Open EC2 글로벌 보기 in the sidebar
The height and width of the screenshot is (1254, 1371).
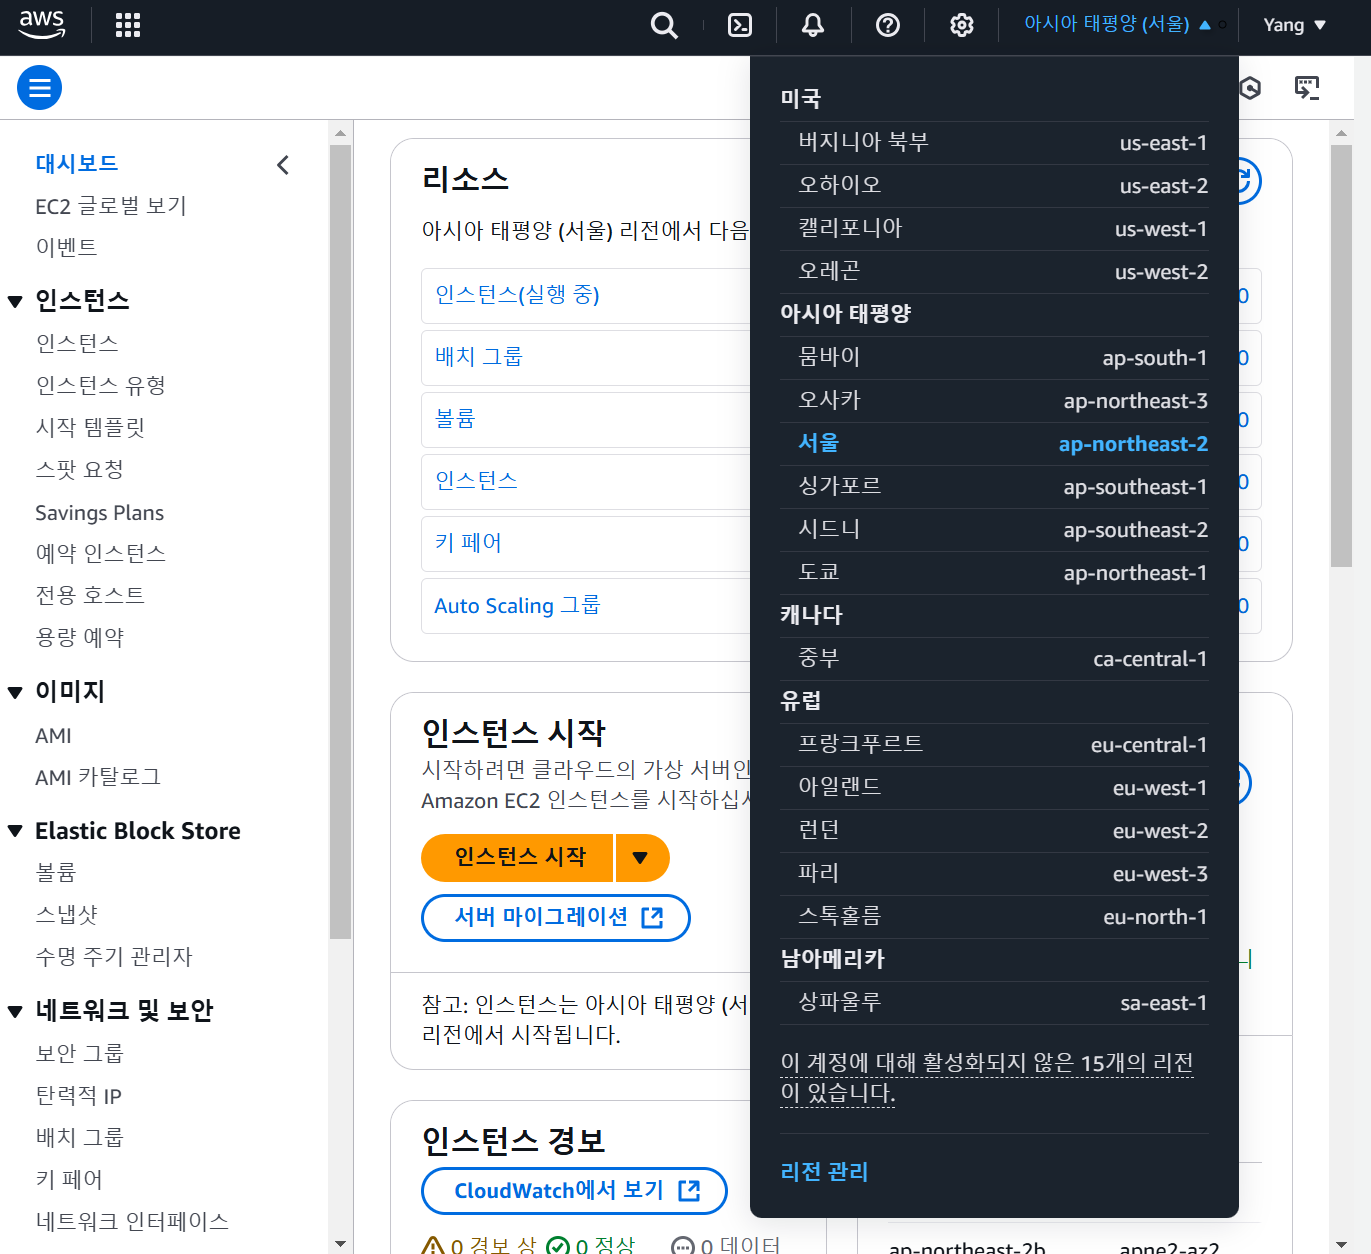(111, 206)
